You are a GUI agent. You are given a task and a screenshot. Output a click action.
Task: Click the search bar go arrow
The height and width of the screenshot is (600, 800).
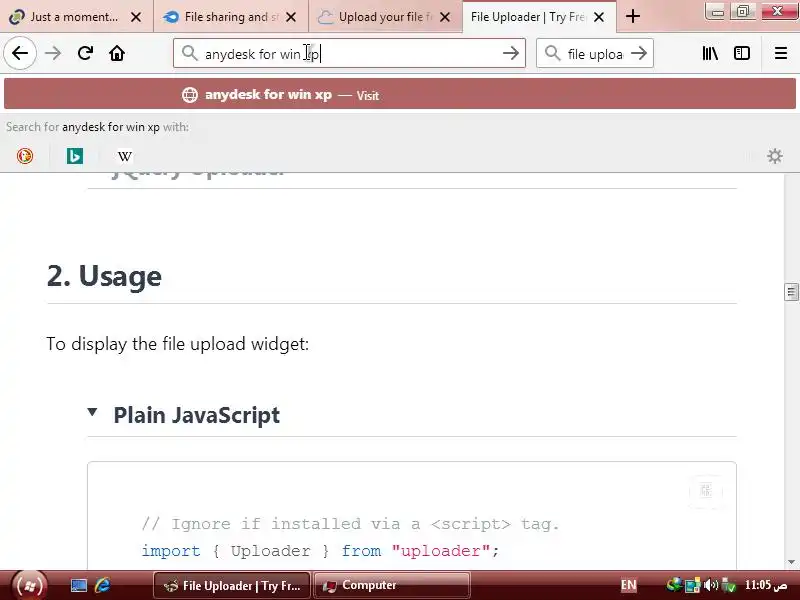tap(639, 53)
